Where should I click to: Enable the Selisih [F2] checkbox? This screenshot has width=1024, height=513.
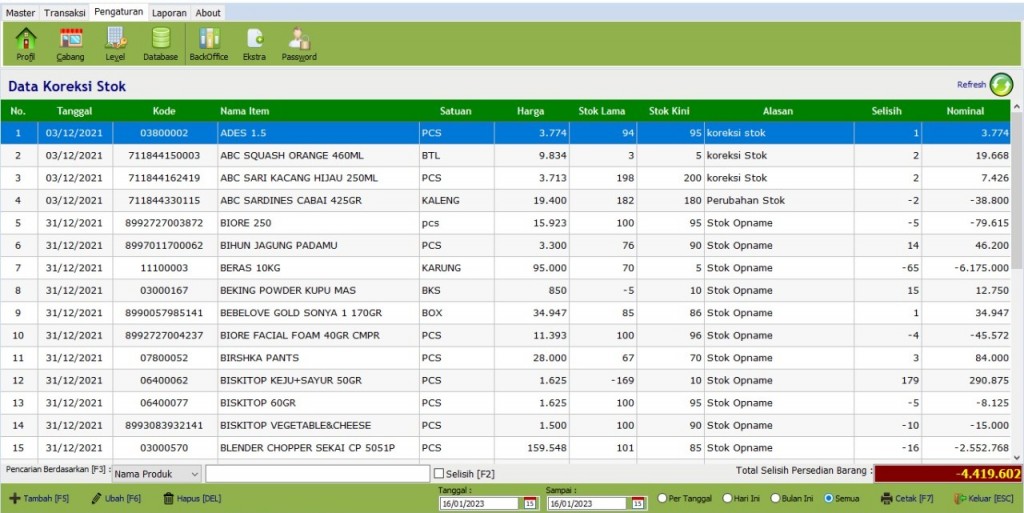(439, 474)
